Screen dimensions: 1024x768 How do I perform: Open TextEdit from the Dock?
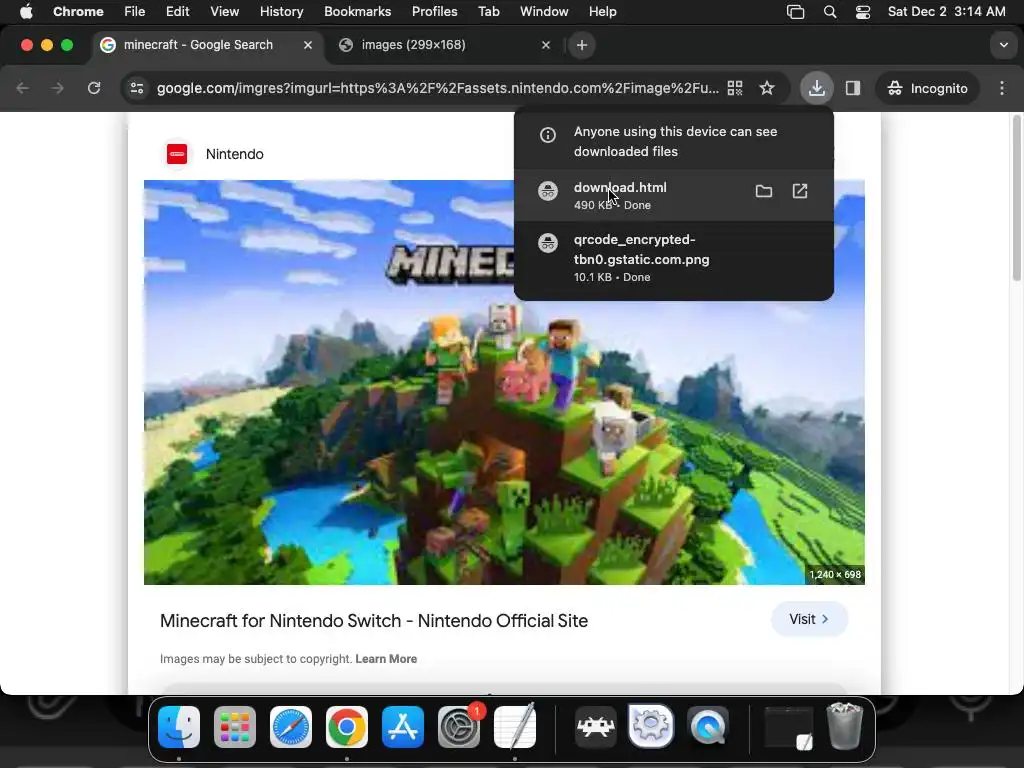point(515,726)
